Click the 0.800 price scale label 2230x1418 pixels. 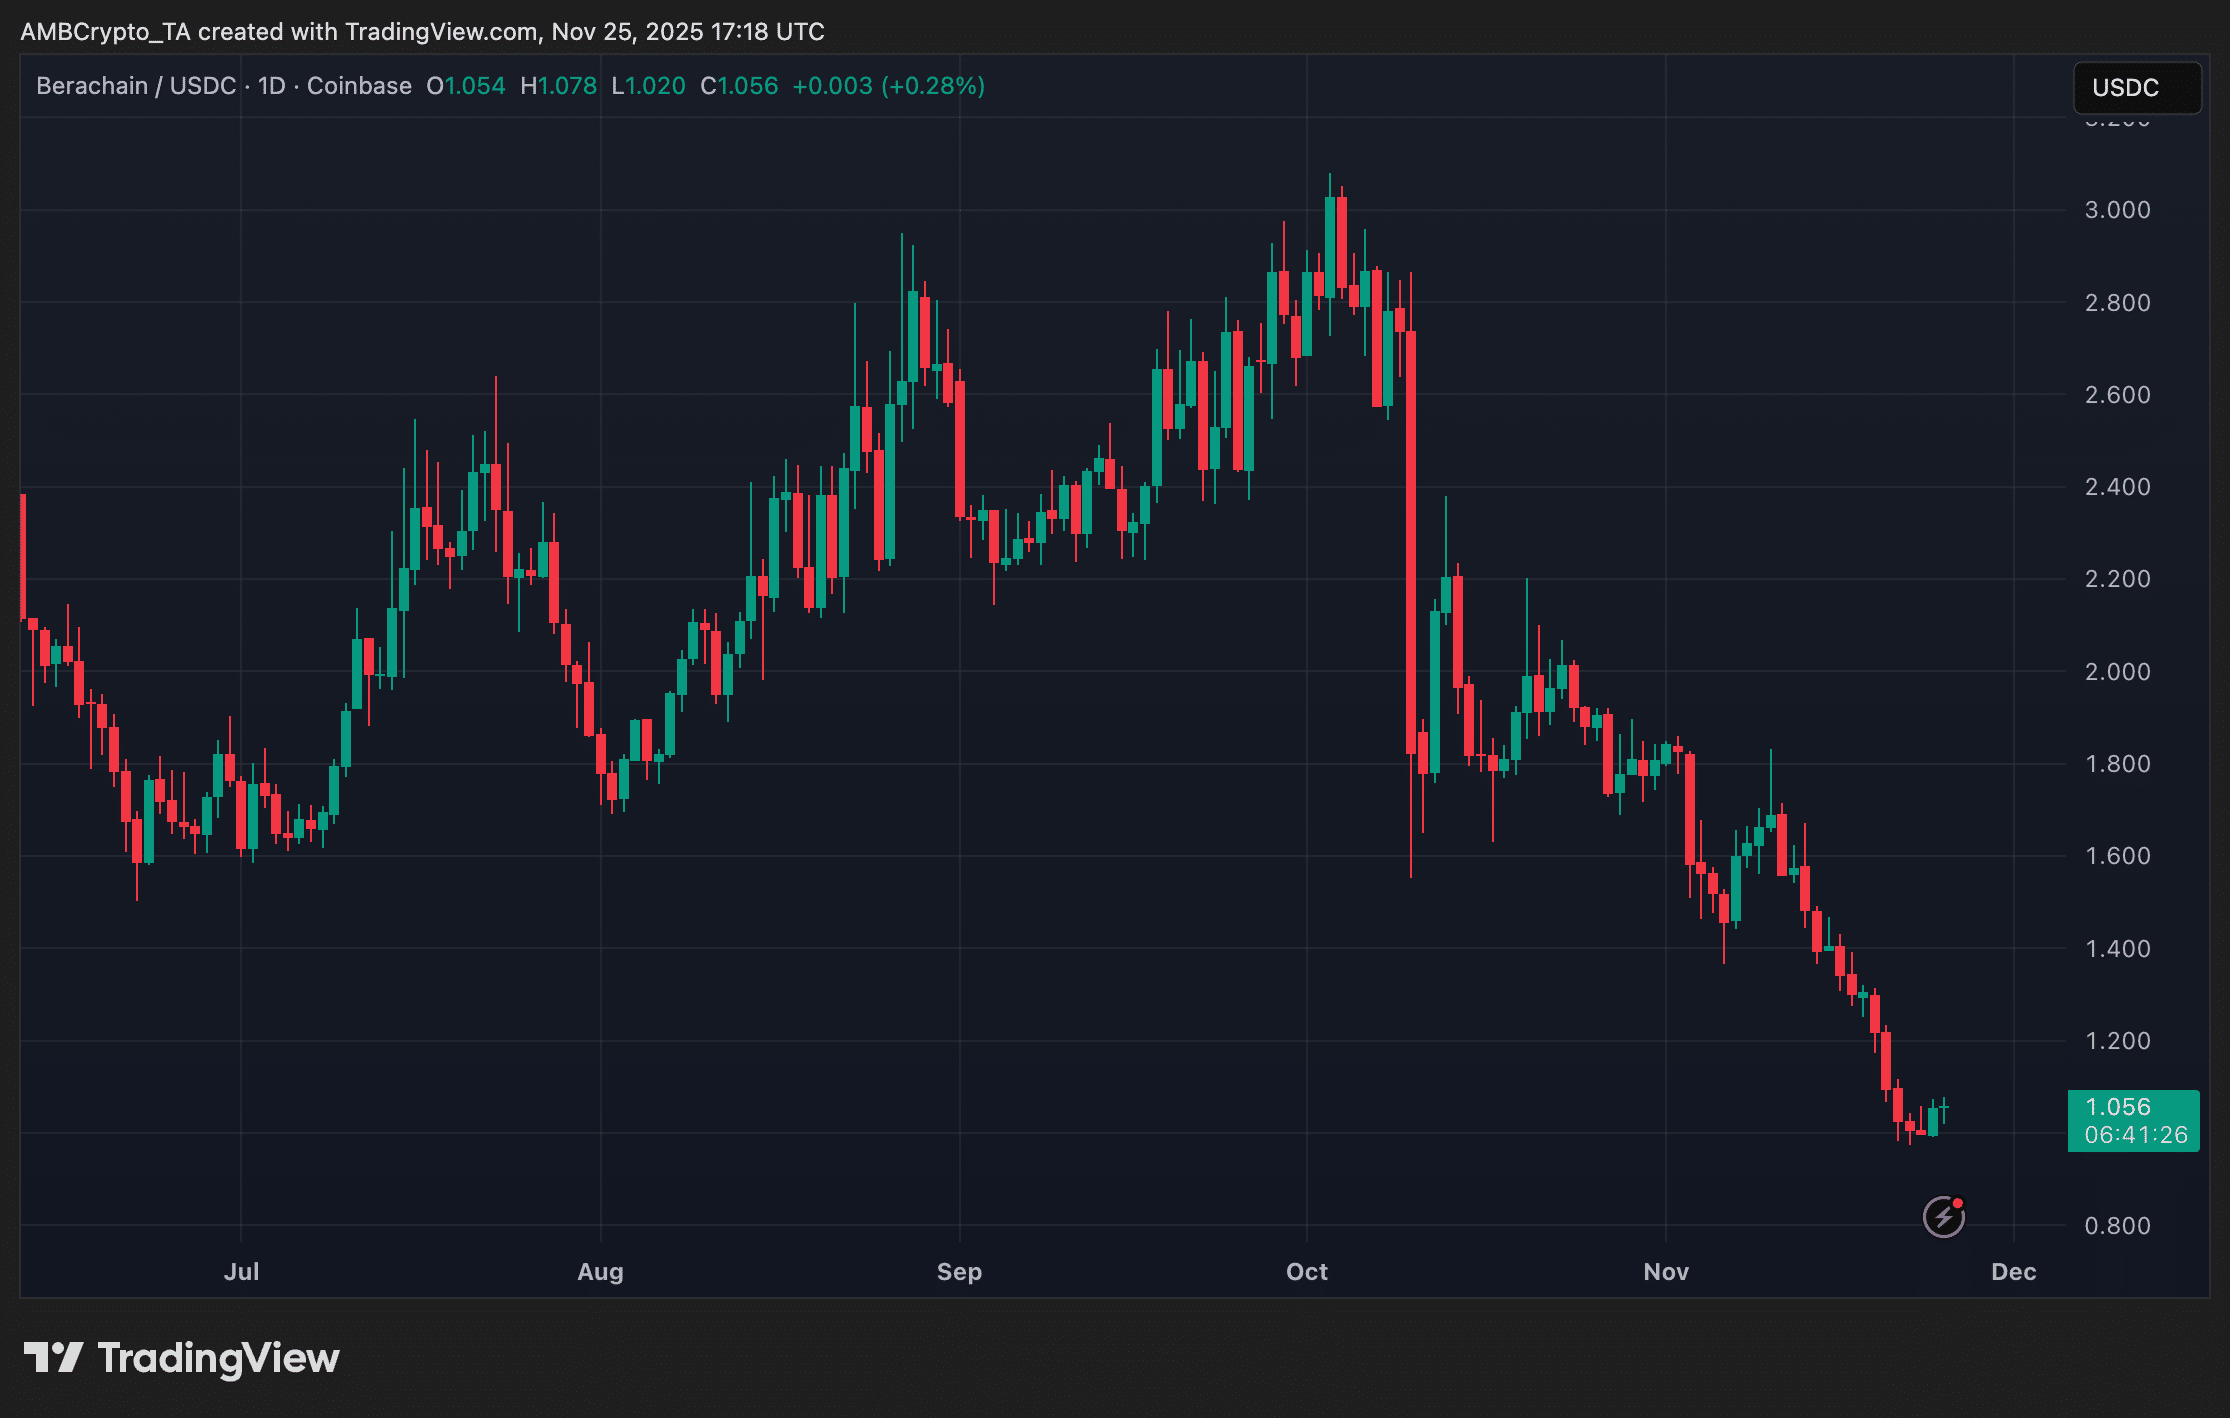point(2117,1226)
